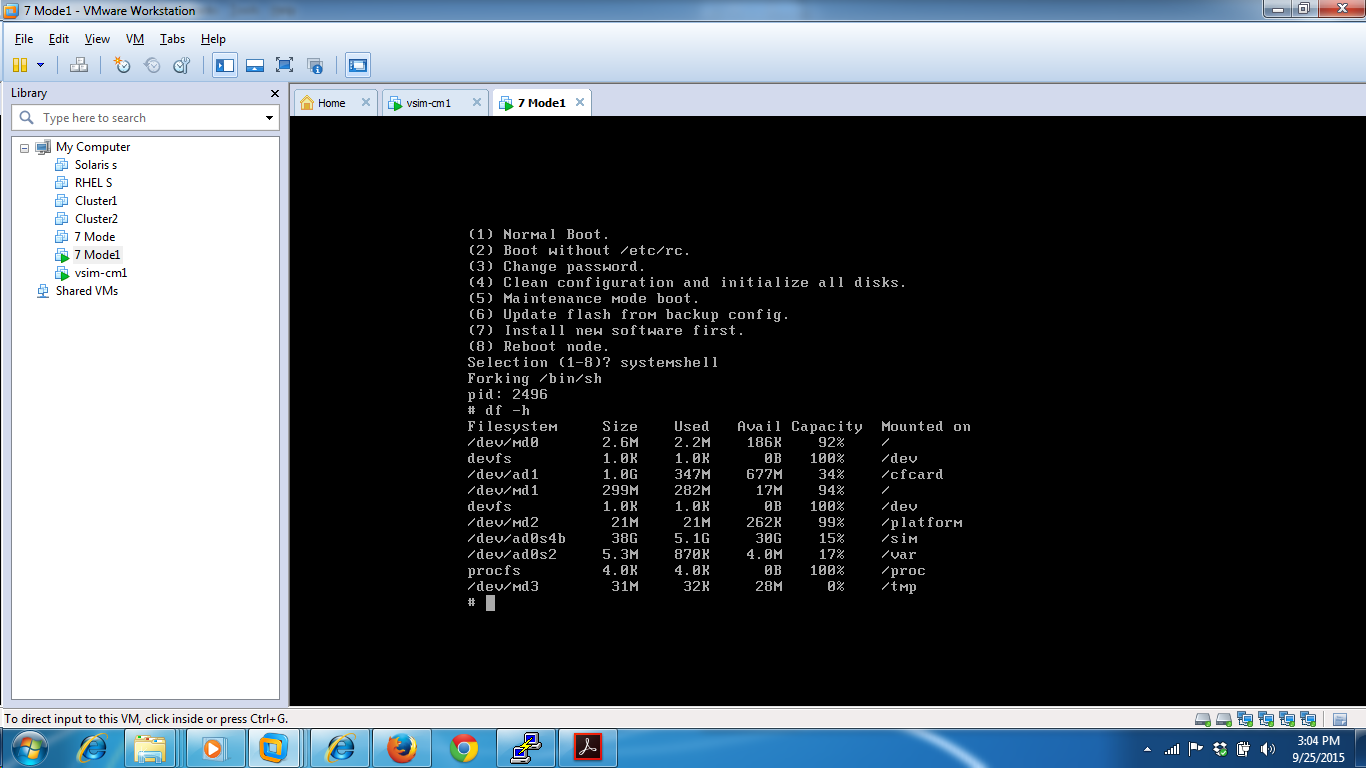Select the Solaris s virtual machine
Image resolution: width=1366 pixels, height=768 pixels.
click(96, 165)
